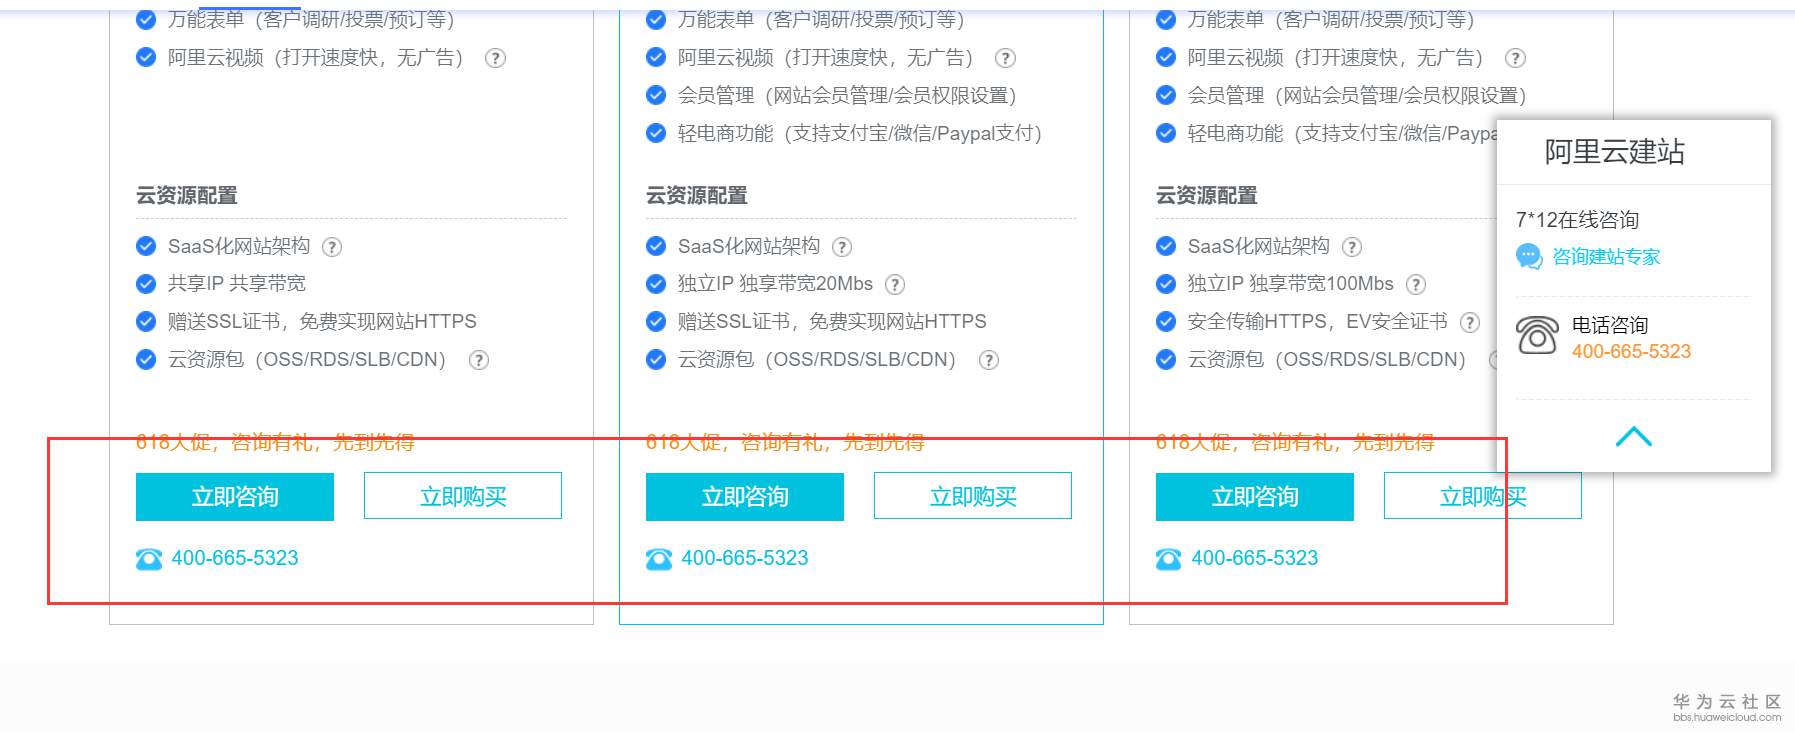Viewport: 1795px width, 732px height.
Task: Click 云资源包 (OSS/RDS/SLB/CDN) text in shared-IP plan
Action: click(x=307, y=360)
